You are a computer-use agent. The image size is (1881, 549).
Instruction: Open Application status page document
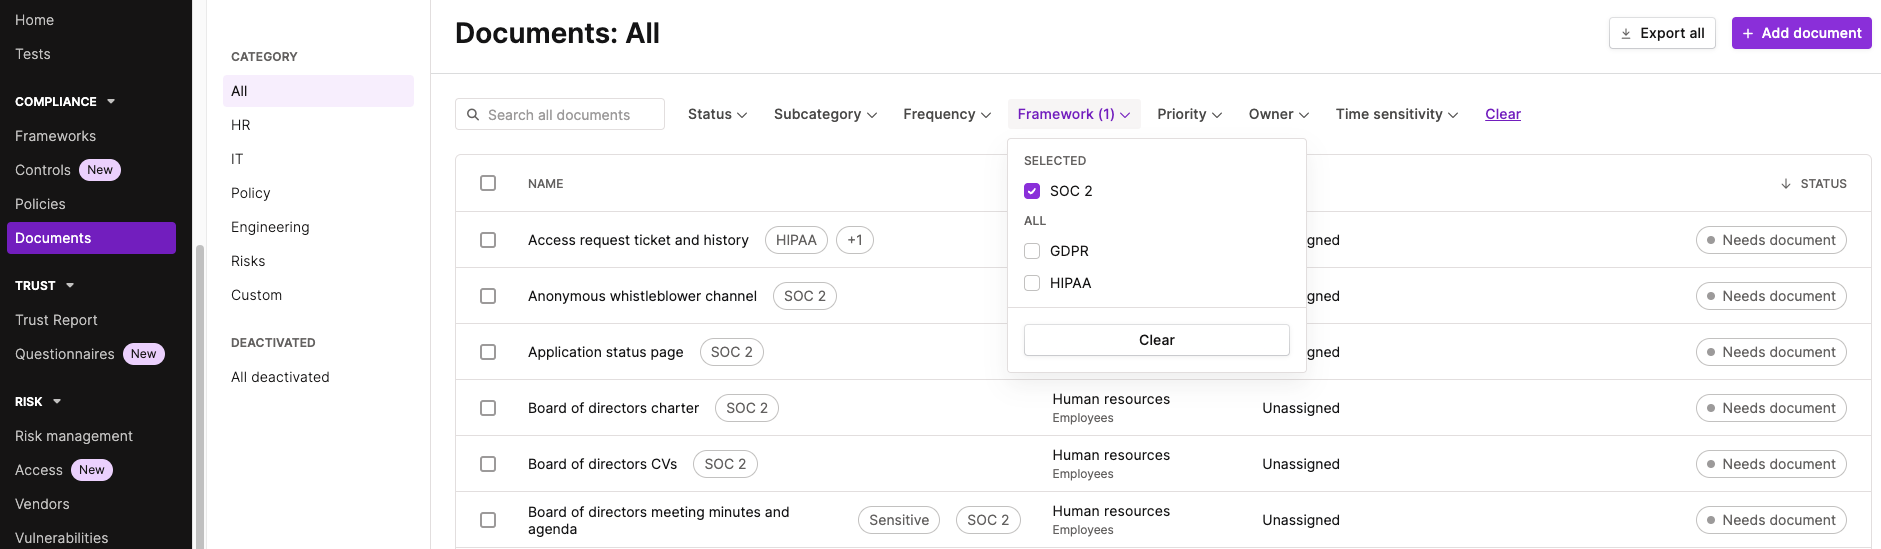coord(606,352)
